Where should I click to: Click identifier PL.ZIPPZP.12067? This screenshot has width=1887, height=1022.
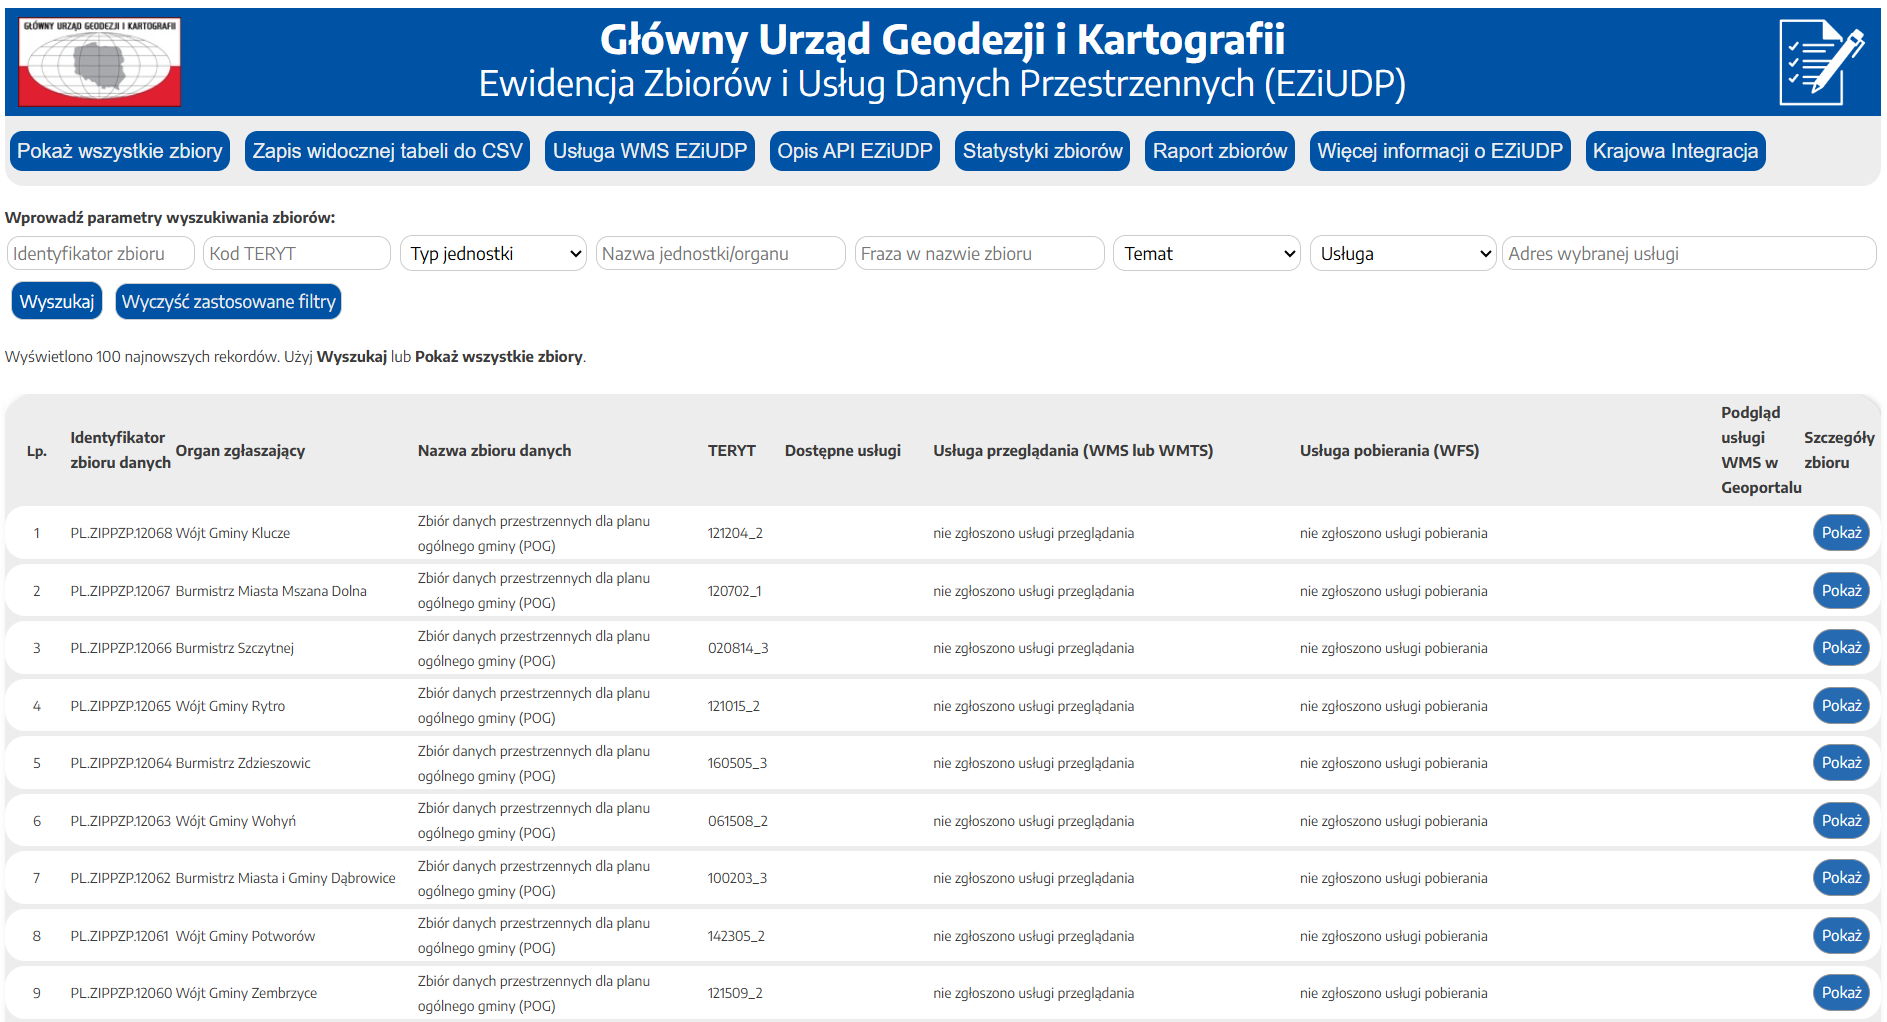click(121, 591)
